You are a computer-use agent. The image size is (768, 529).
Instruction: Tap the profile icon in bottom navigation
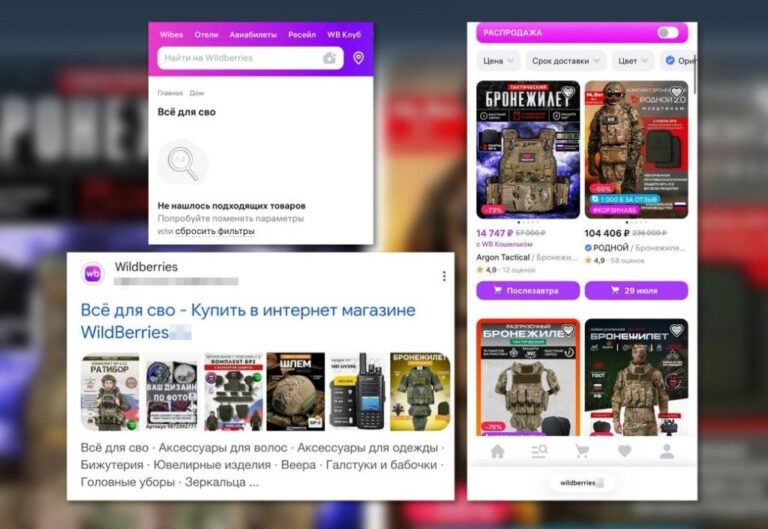(x=667, y=451)
